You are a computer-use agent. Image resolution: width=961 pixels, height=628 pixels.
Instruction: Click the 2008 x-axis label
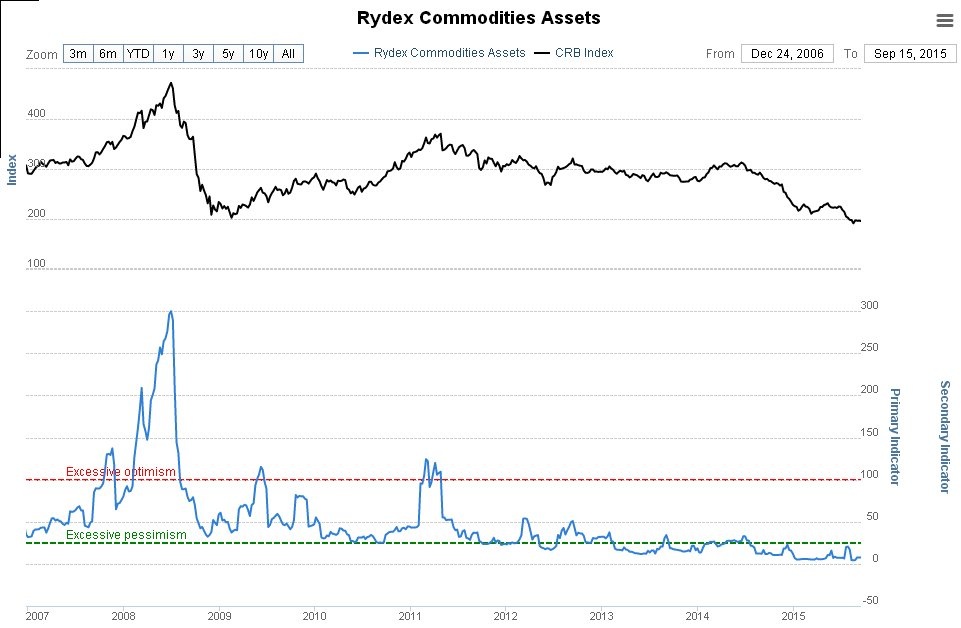(123, 616)
